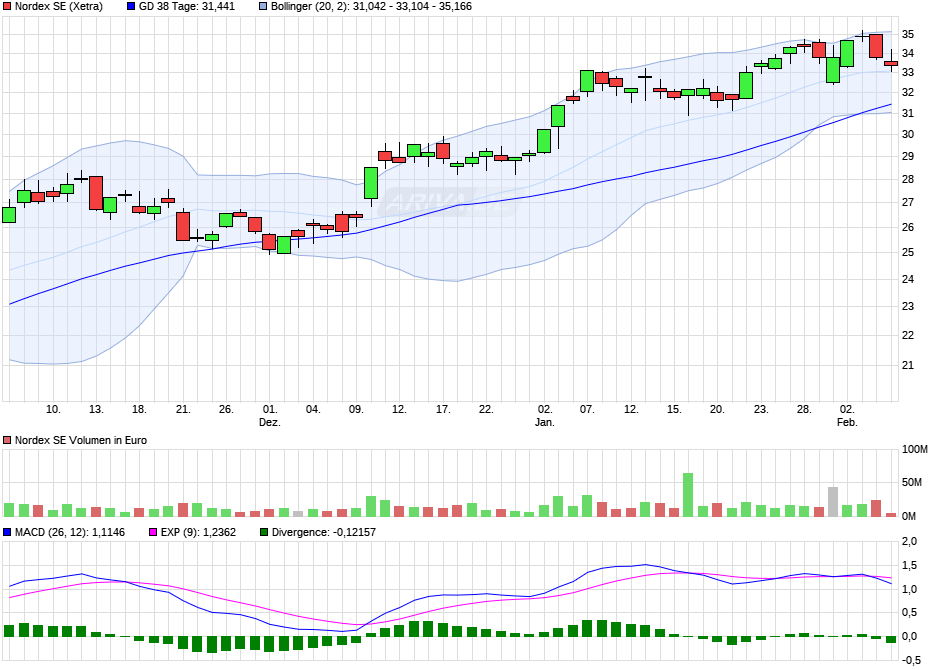Viewport: 940px width, 670px height.
Task: Click the magenta EXP (9) legend swatch
Action: (153, 532)
